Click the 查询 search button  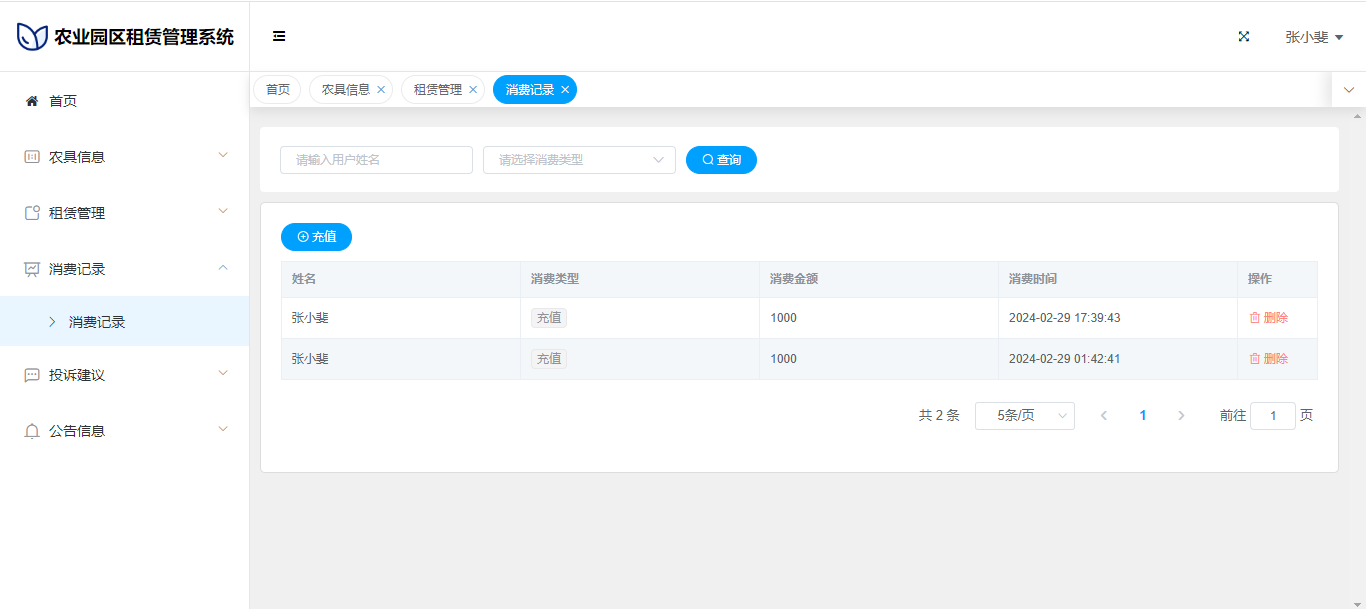pyautogui.click(x=721, y=160)
